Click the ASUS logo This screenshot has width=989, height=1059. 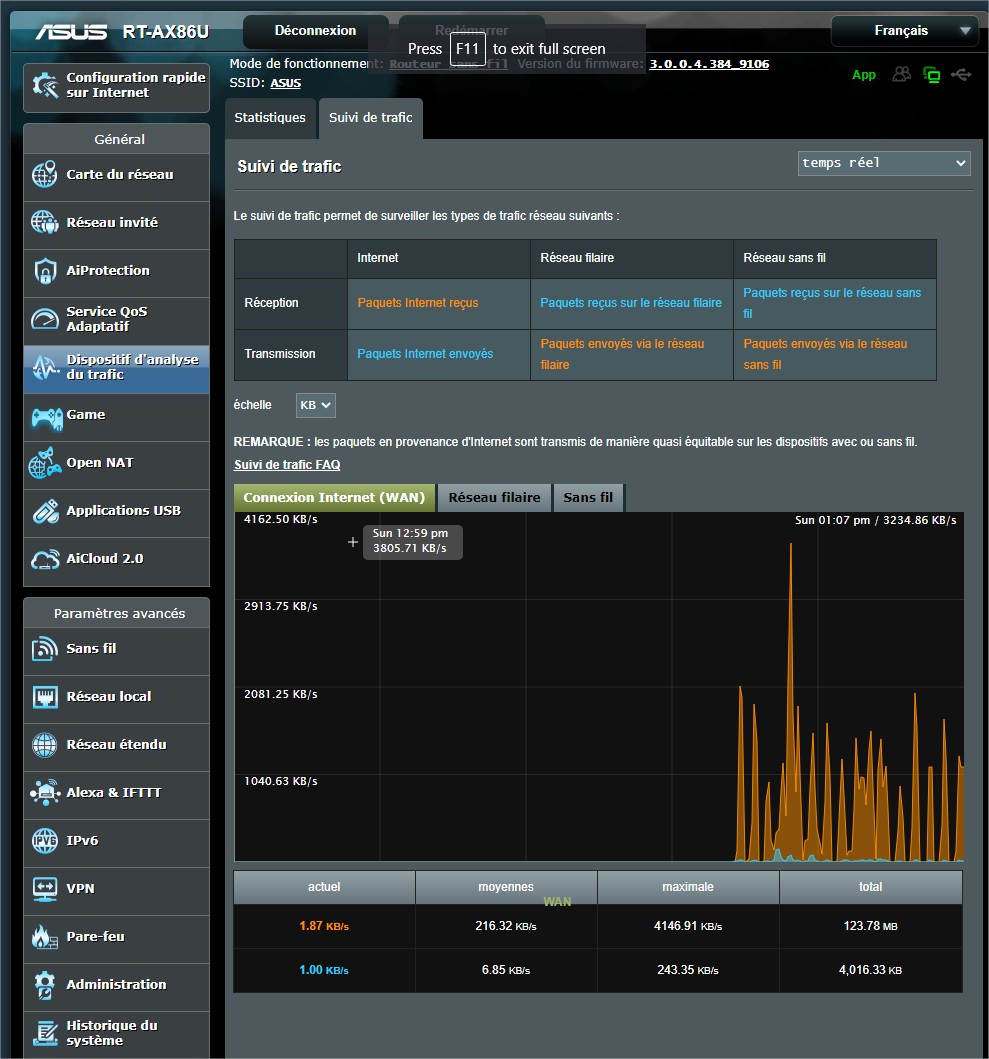click(x=71, y=32)
